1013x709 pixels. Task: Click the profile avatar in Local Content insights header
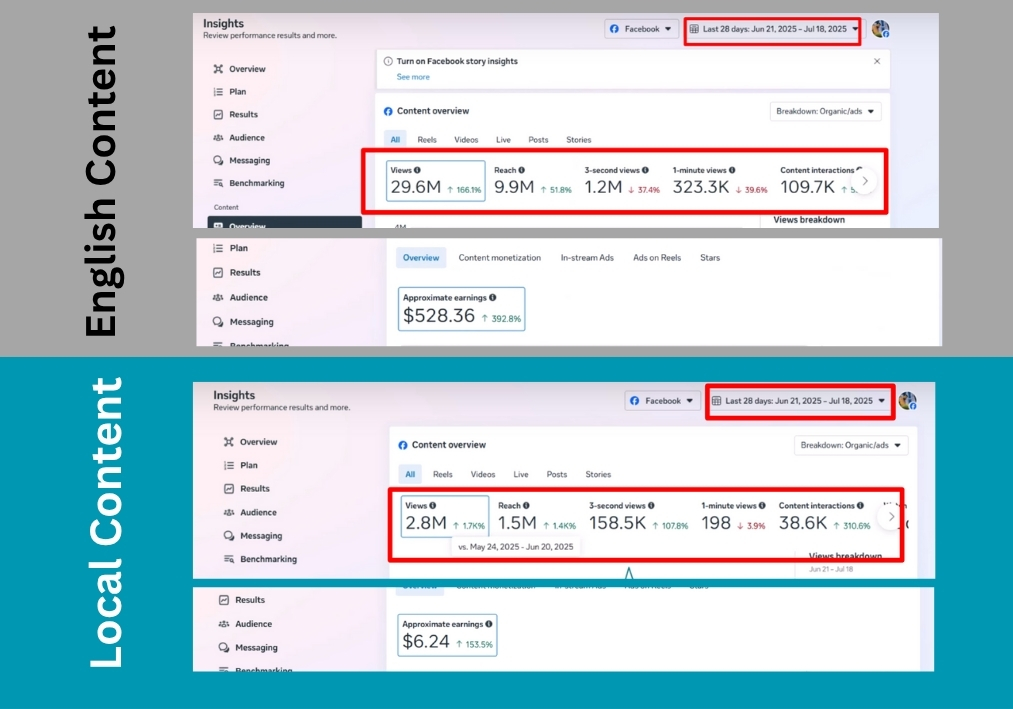click(908, 401)
